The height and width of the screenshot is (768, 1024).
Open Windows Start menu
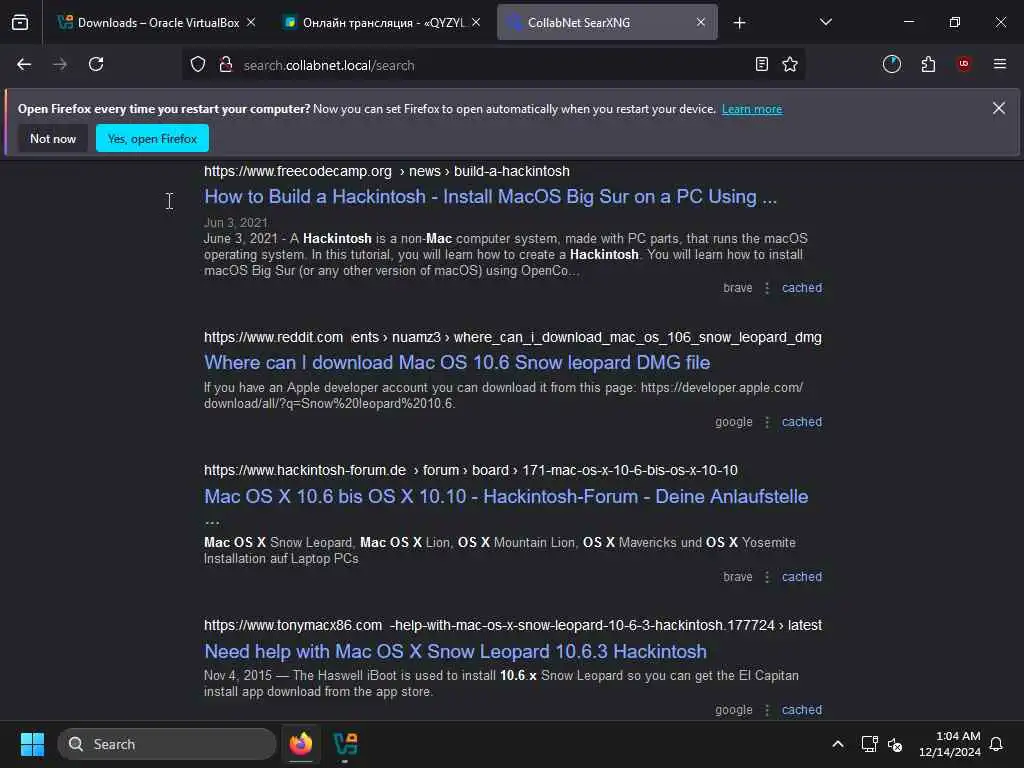tap(32, 744)
